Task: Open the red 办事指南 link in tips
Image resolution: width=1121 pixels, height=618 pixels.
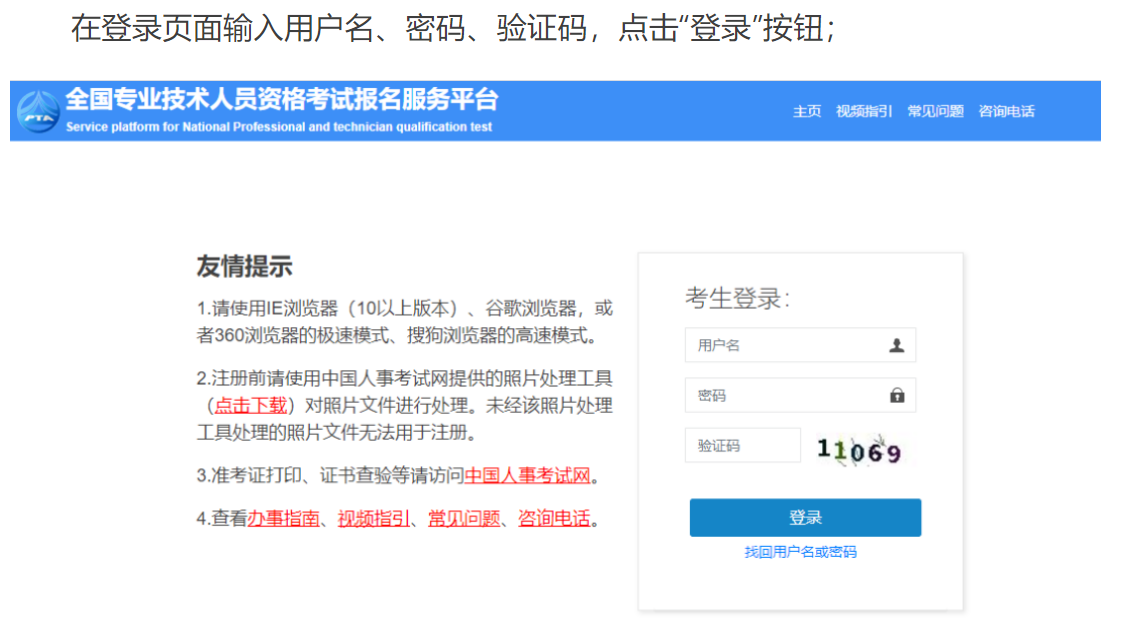Action: point(283,518)
